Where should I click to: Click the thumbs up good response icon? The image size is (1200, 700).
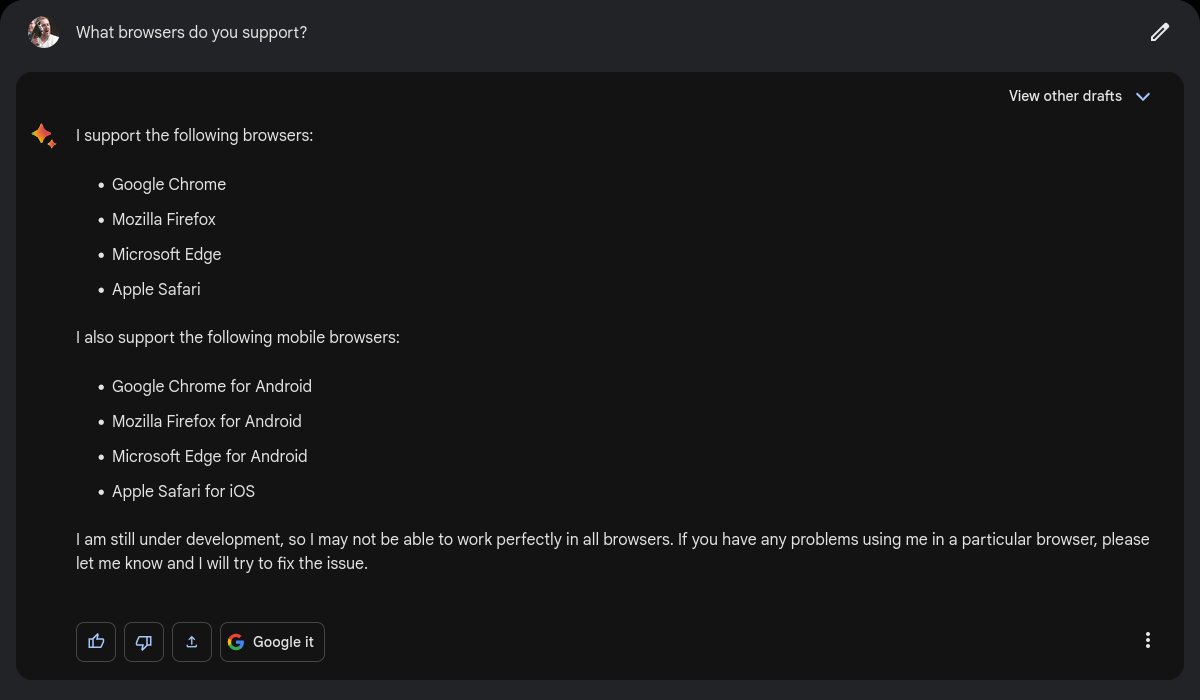click(96, 642)
